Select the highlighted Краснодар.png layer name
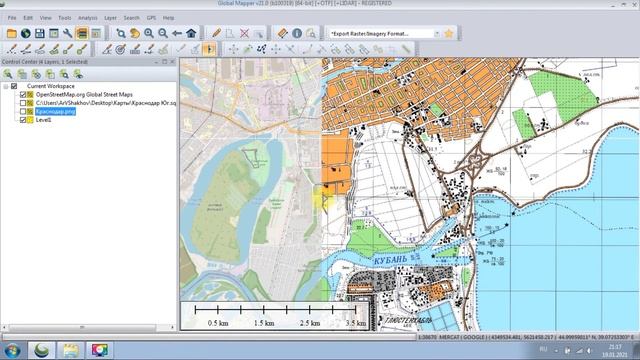The height and width of the screenshot is (360, 640). [x=56, y=111]
